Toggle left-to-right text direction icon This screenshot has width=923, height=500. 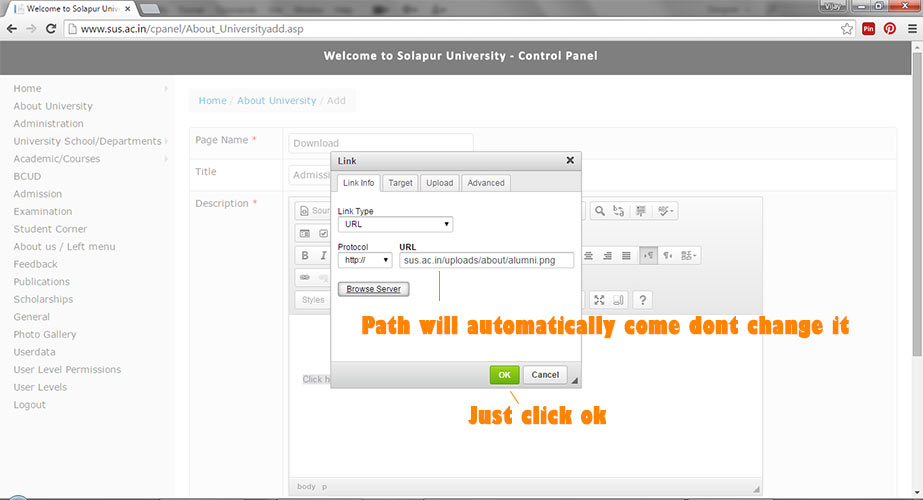coord(648,256)
